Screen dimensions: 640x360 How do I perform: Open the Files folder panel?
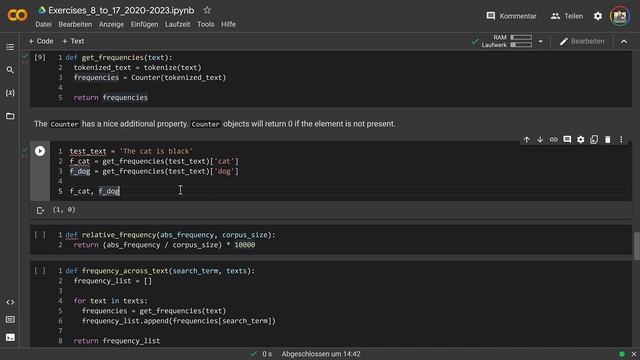[10, 116]
